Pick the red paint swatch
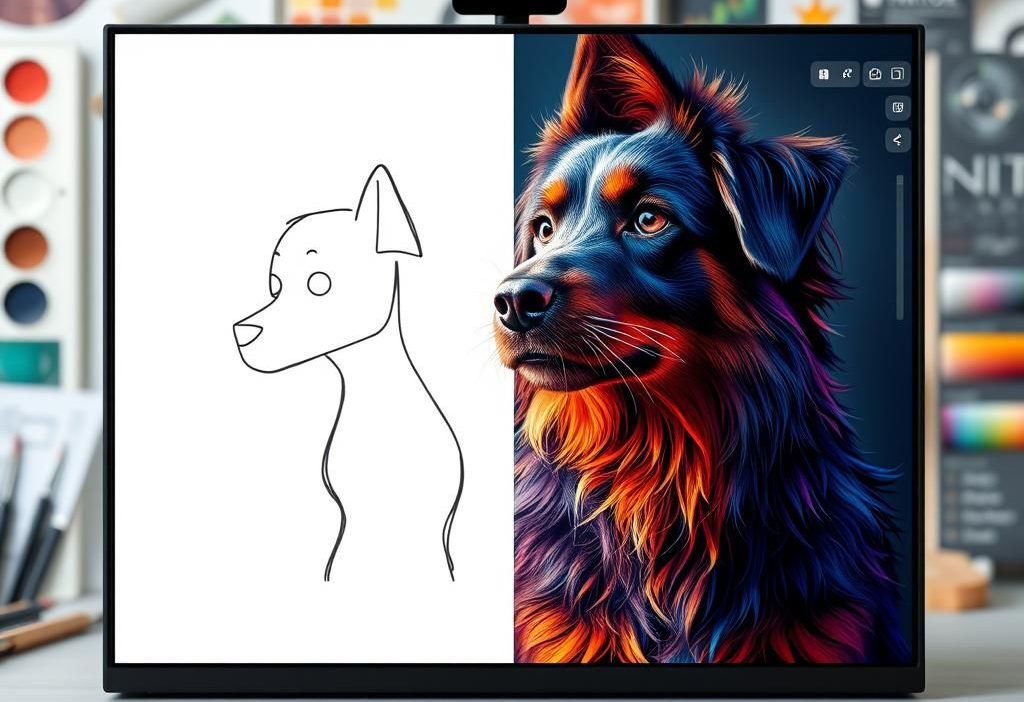The height and width of the screenshot is (702, 1024). coord(26,81)
